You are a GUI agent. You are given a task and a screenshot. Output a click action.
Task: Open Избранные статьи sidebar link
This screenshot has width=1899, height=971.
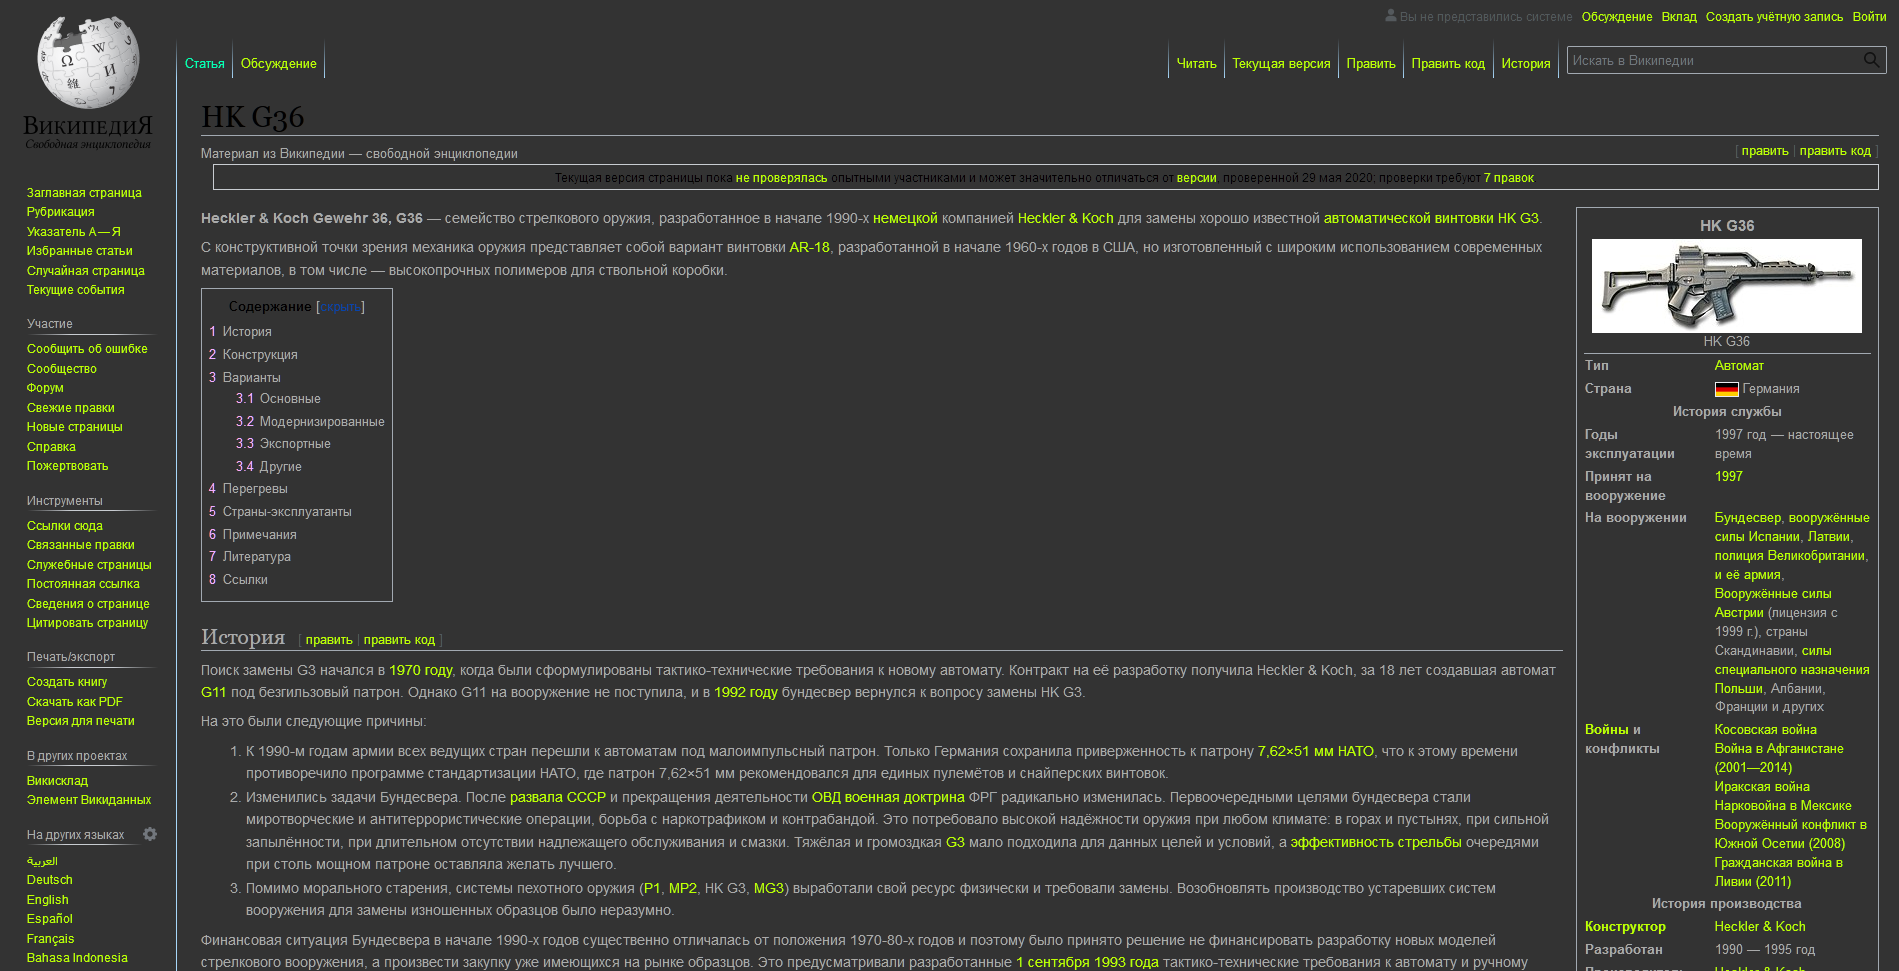pyautogui.click(x=80, y=251)
